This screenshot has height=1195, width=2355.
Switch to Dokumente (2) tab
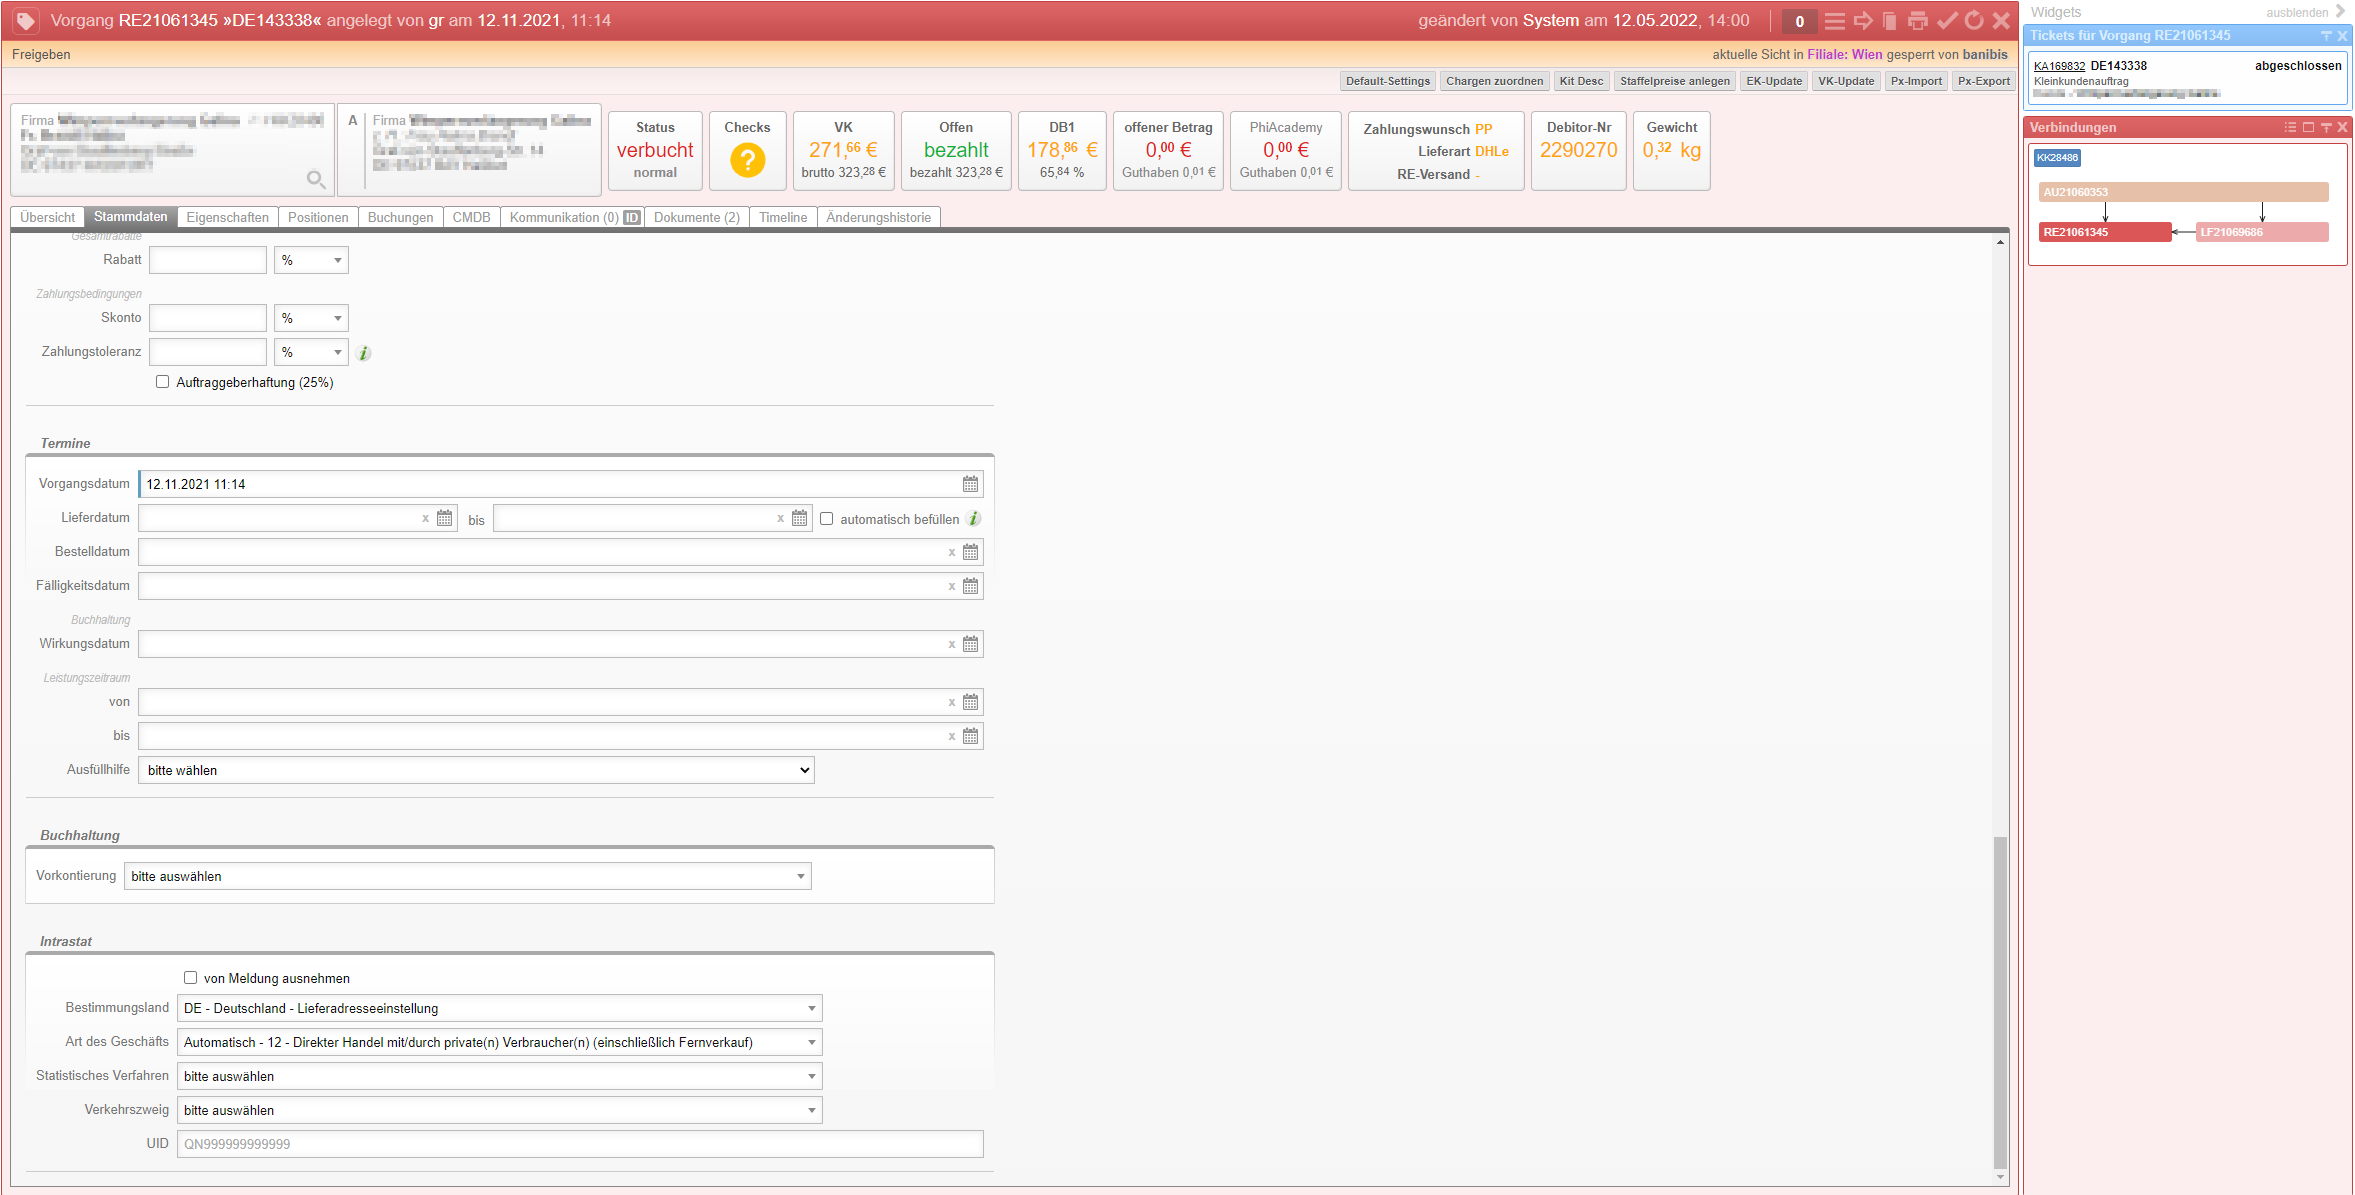697,217
